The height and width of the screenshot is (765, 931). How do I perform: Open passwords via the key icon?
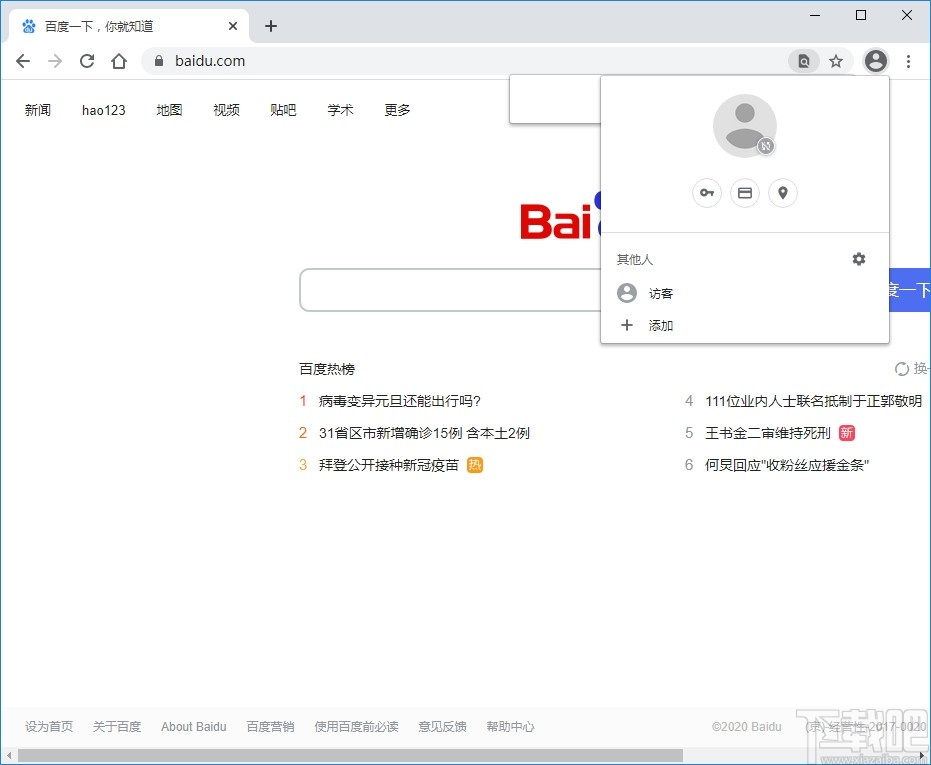(707, 193)
